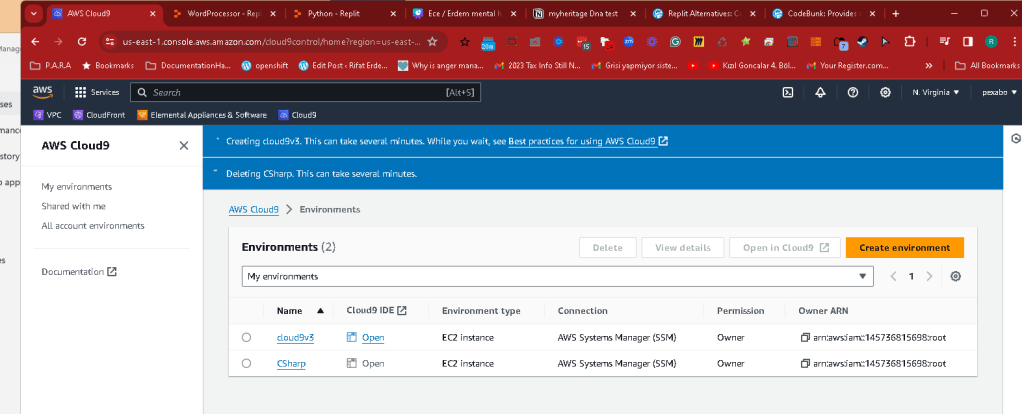Click the Create environment button

point(905,248)
